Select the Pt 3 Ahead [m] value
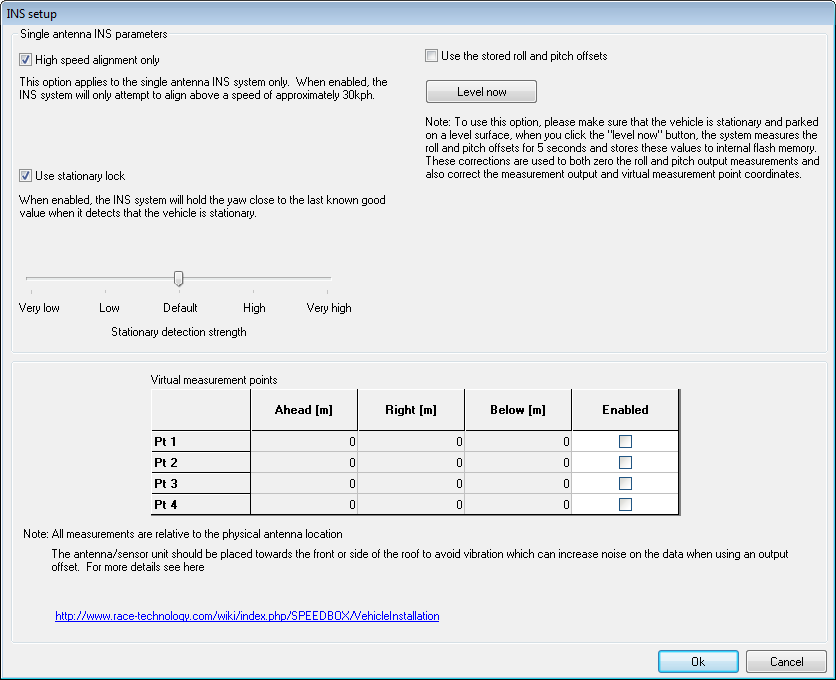Viewport: 836px width, 680px height. click(304, 483)
